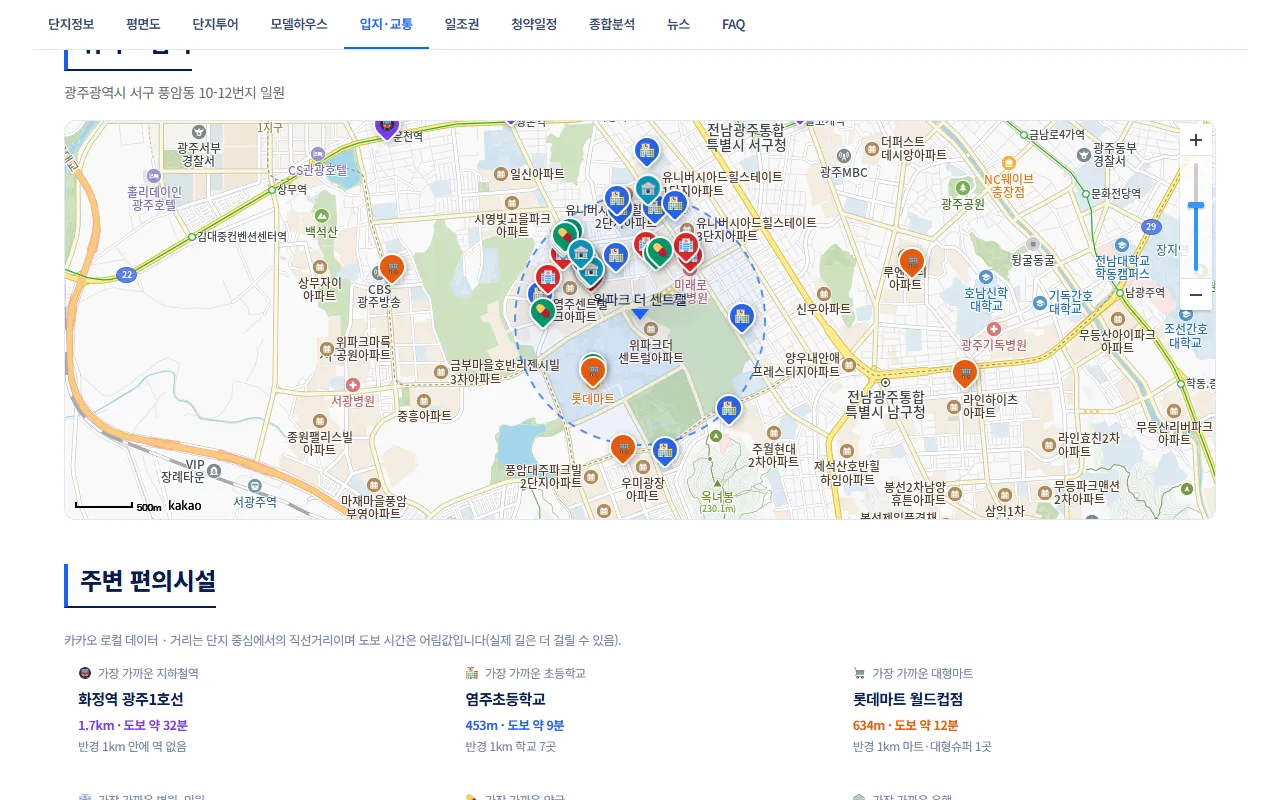Image resolution: width=1280 pixels, height=800 pixels.
Task: Switch to the 평면도 tab
Action: [144, 24]
